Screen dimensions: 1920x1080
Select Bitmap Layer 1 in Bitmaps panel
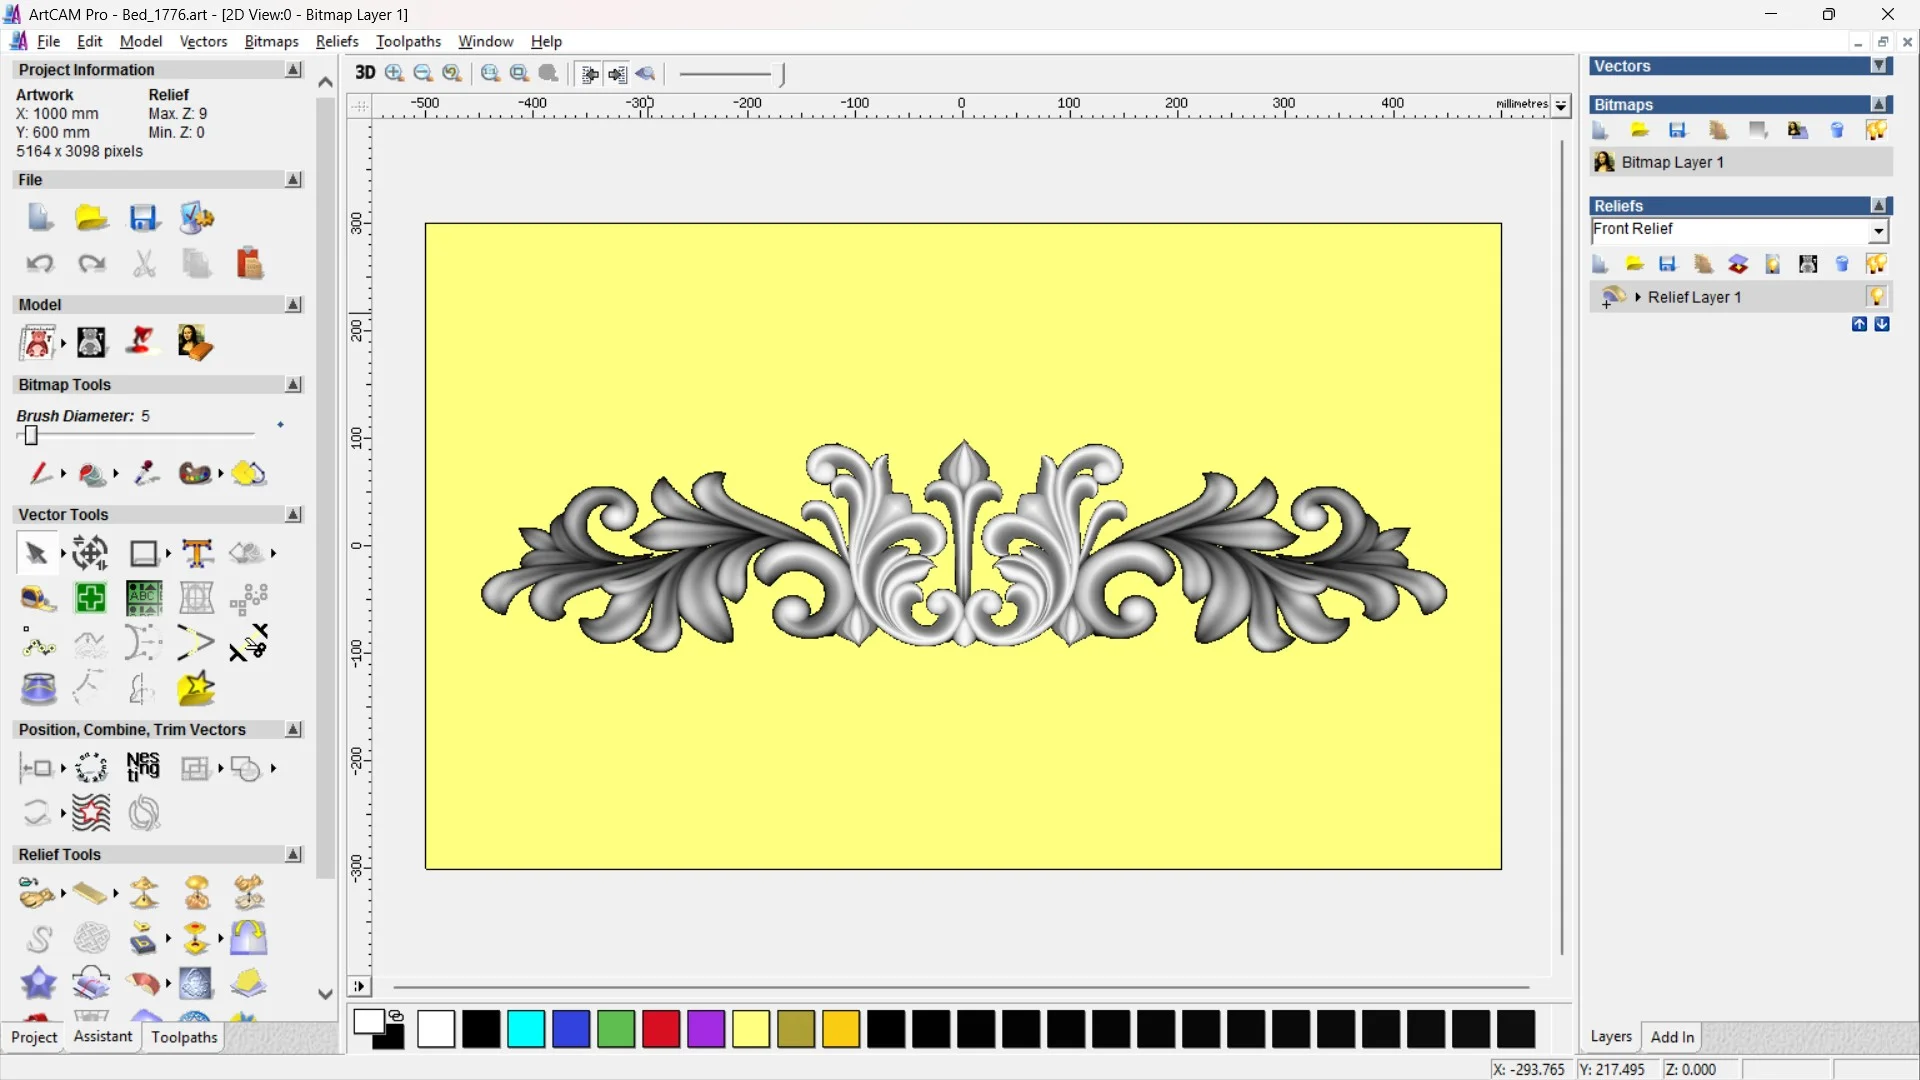coord(1672,162)
